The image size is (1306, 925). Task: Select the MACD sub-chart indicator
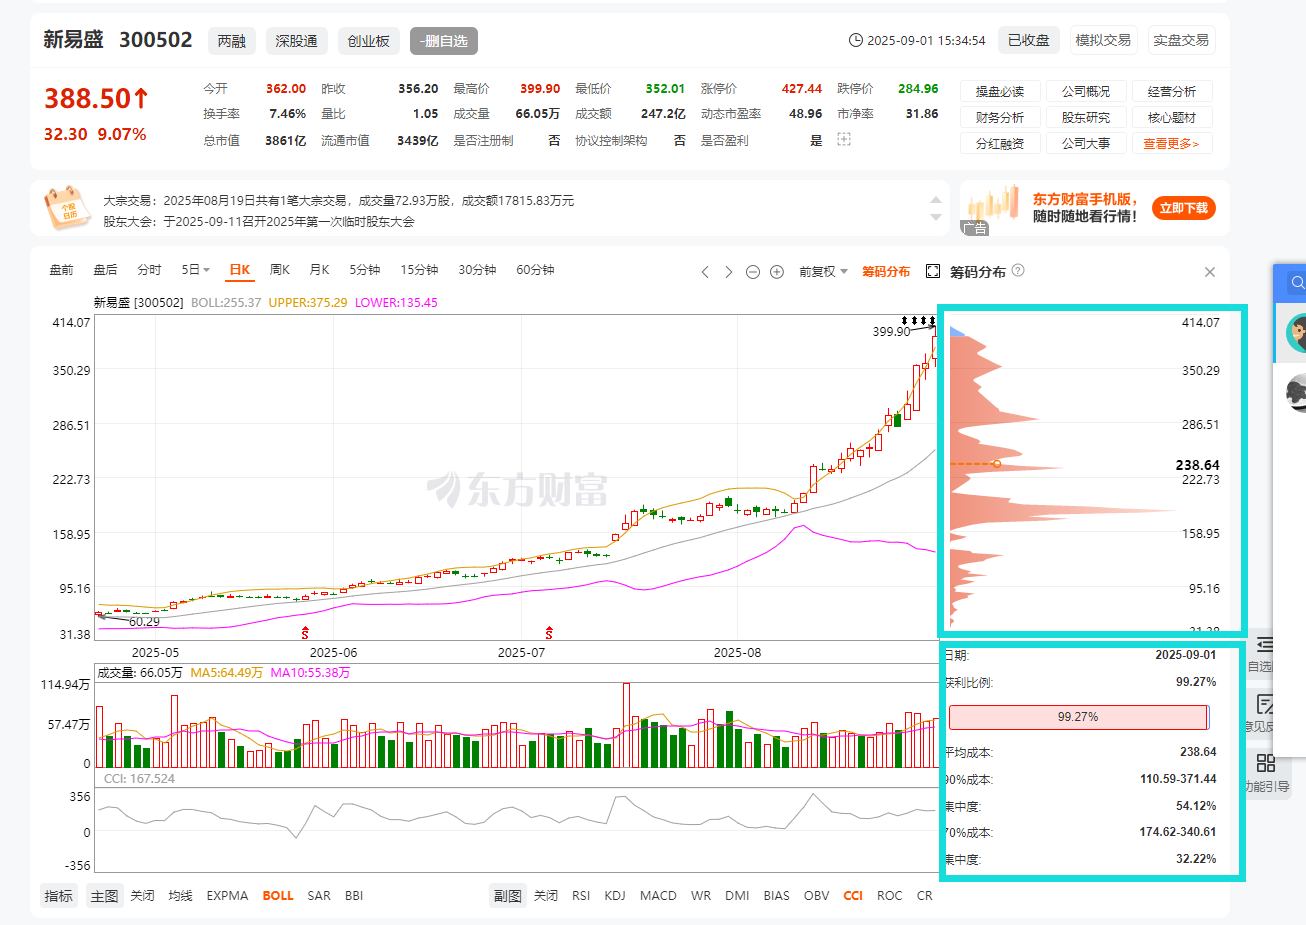658,896
